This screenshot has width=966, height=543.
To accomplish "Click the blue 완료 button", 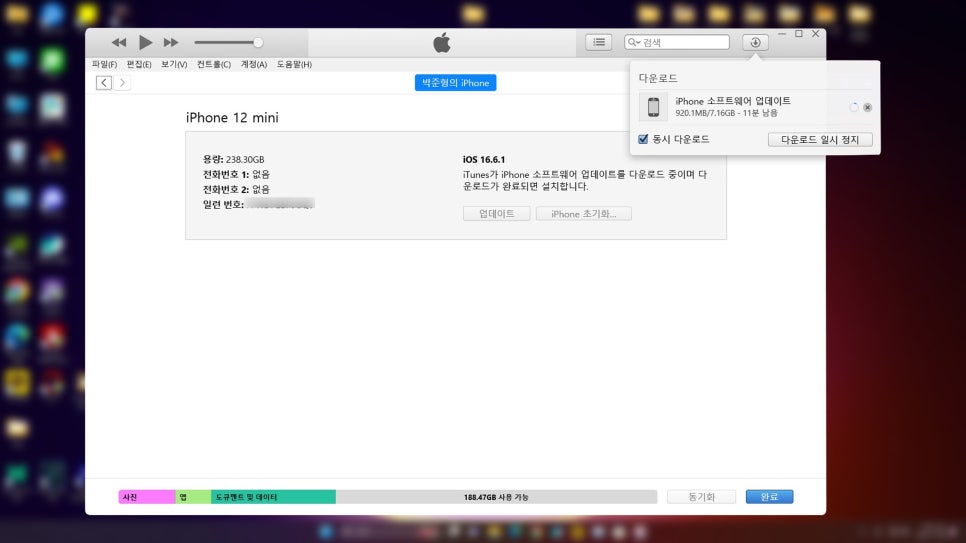I will pos(769,497).
